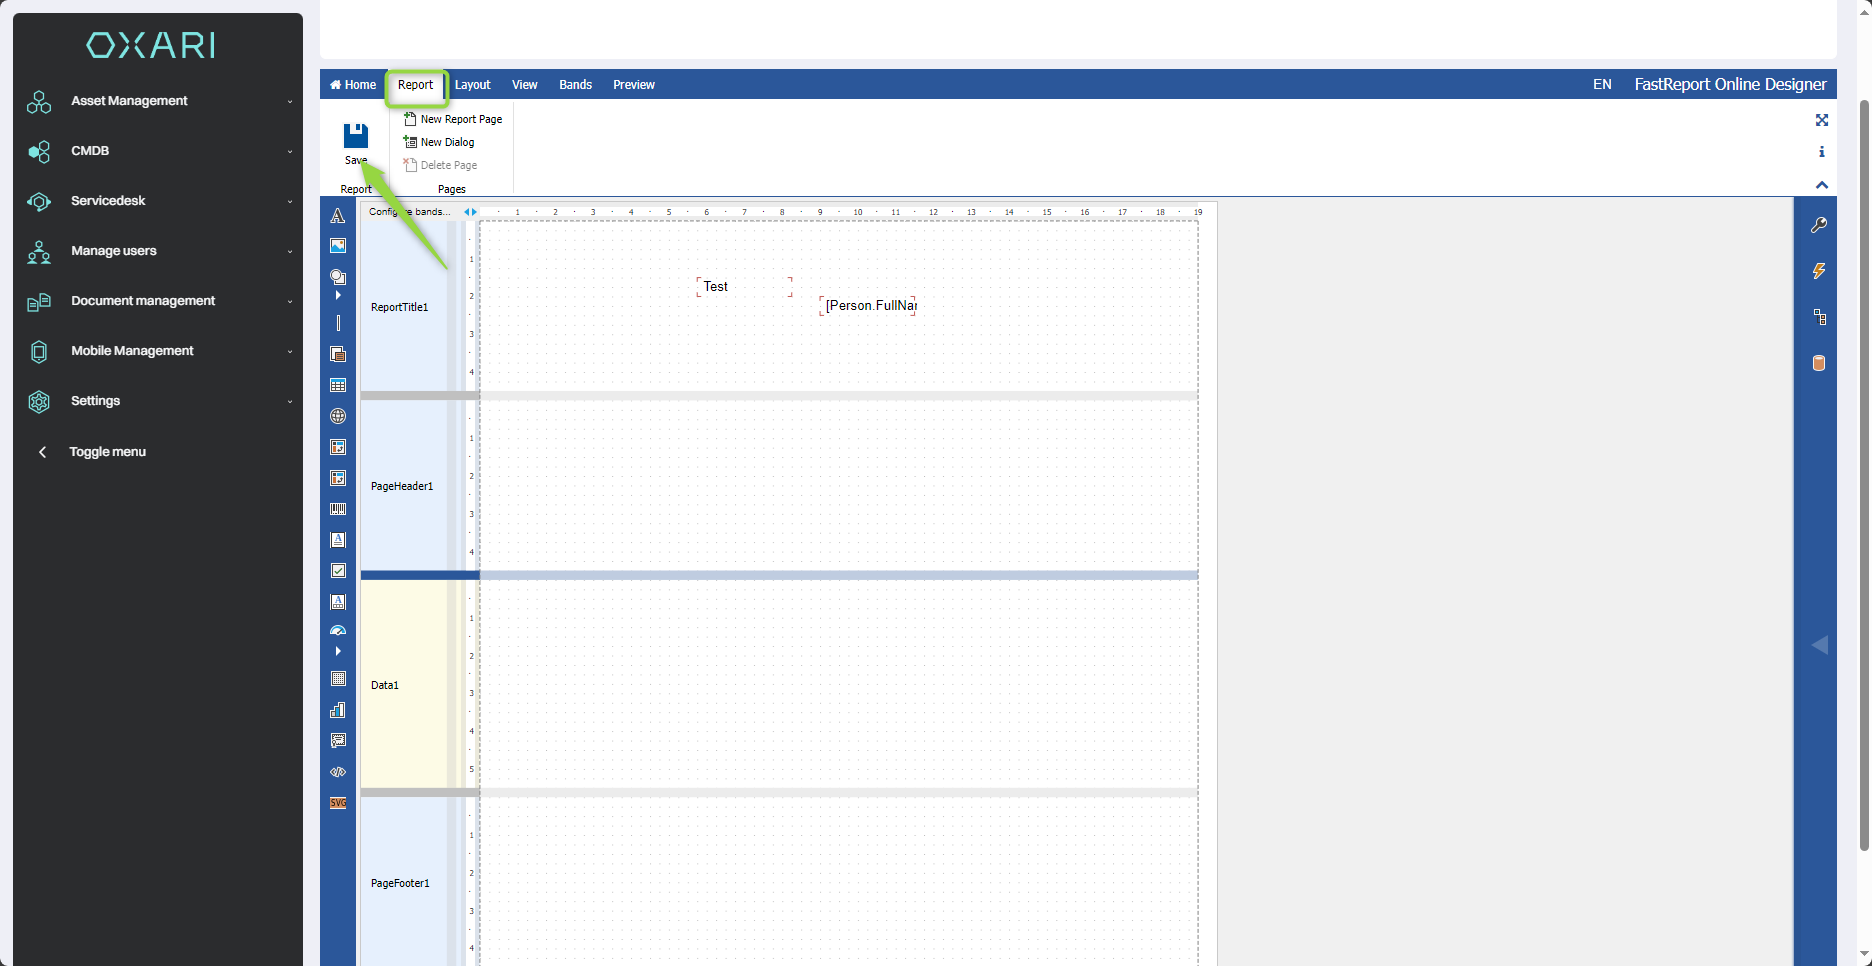This screenshot has width=1872, height=966.
Task: Insert a Table object
Action: click(338, 385)
